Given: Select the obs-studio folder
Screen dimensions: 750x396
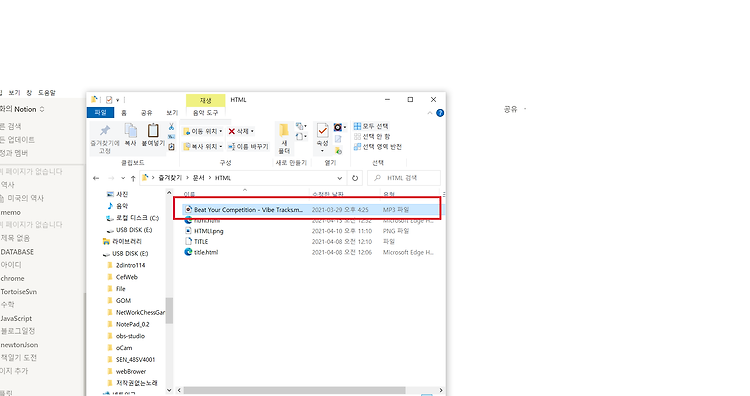Looking at the screenshot, I should tap(126, 336).
